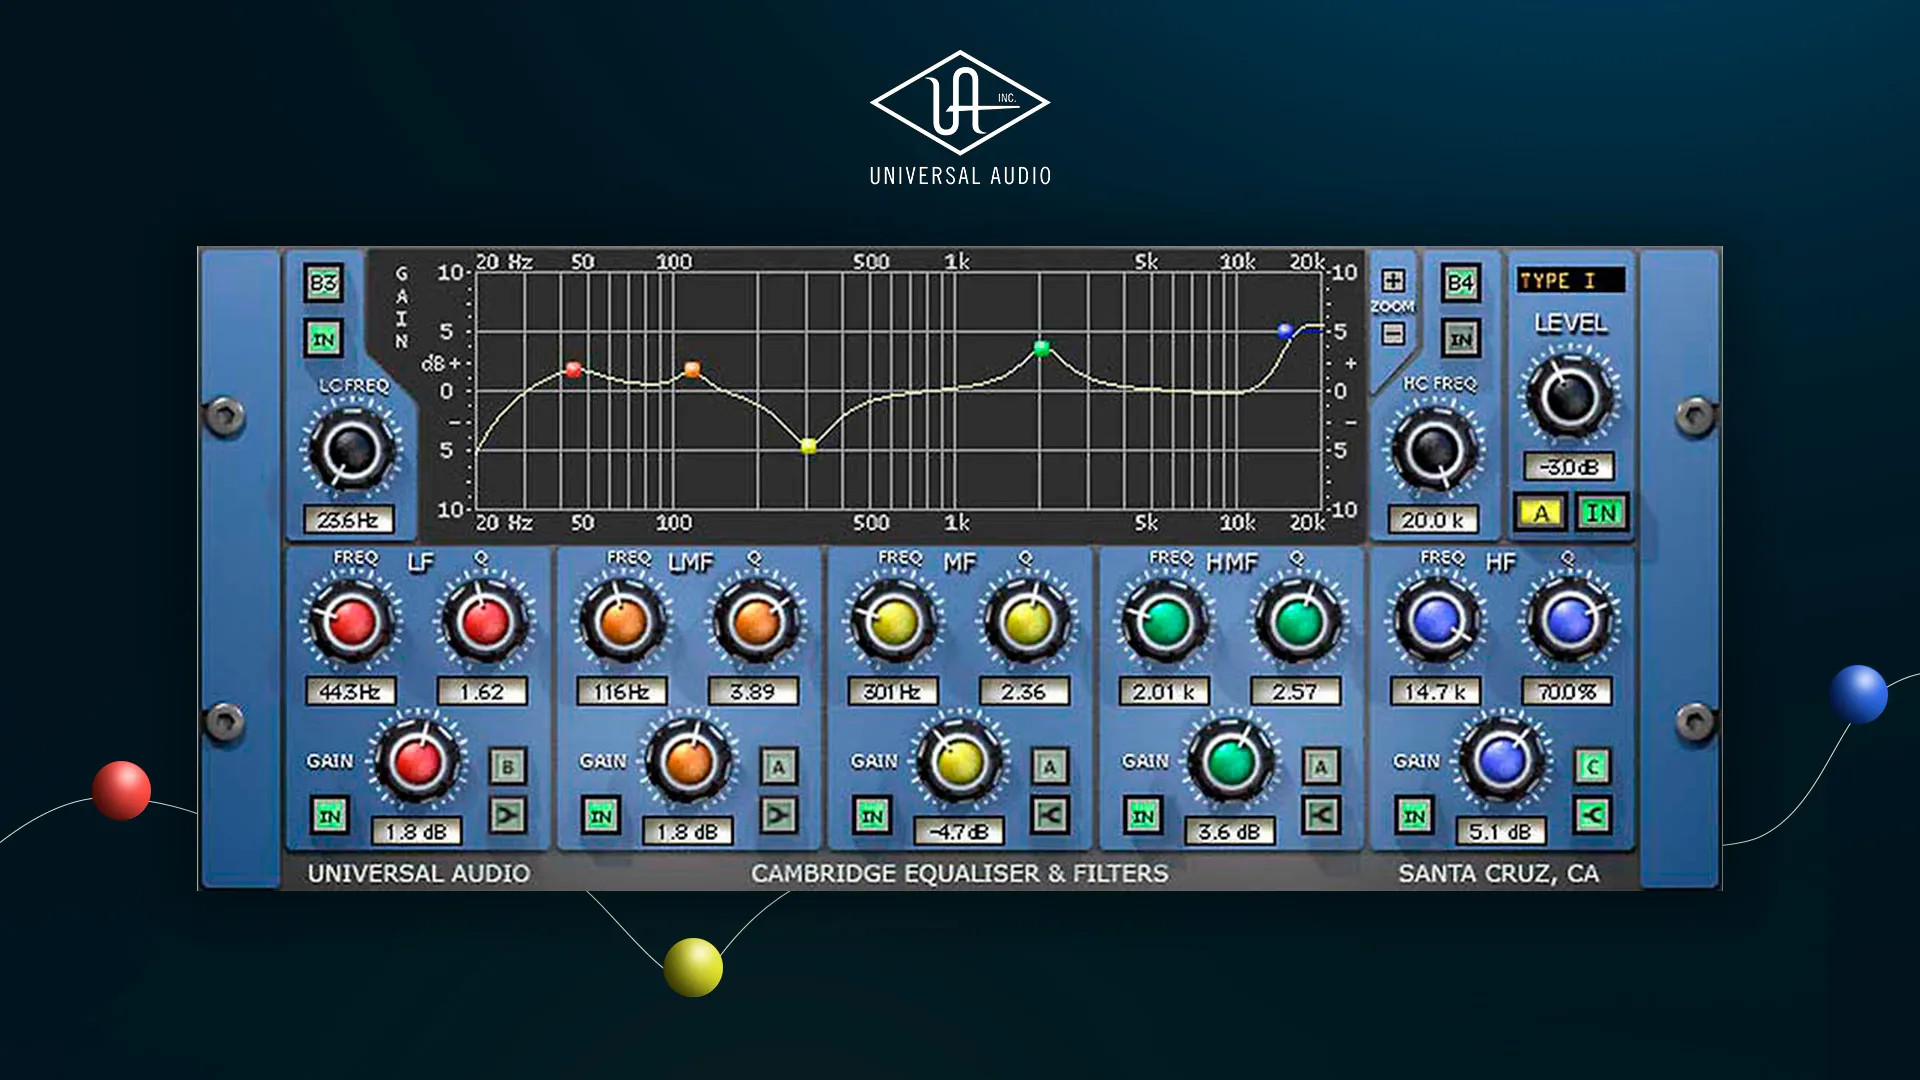The height and width of the screenshot is (1080, 1920).
Task: Click the LMF band shelf shape button
Action: tap(778, 815)
